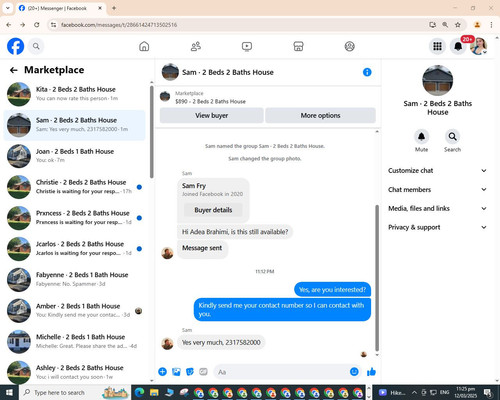Click the browser address bar URL
The image size is (500, 400).
point(119,25)
